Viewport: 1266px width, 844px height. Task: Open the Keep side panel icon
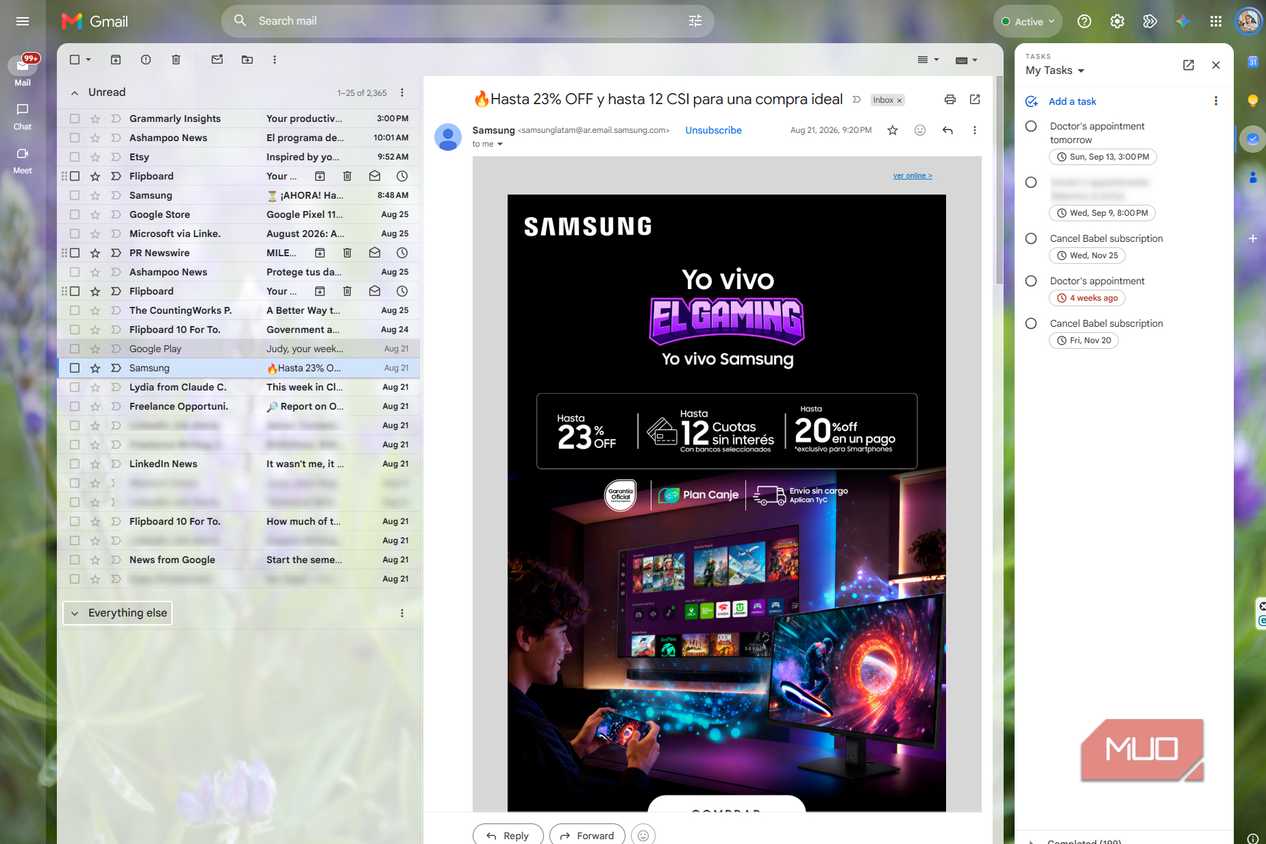(x=1253, y=100)
